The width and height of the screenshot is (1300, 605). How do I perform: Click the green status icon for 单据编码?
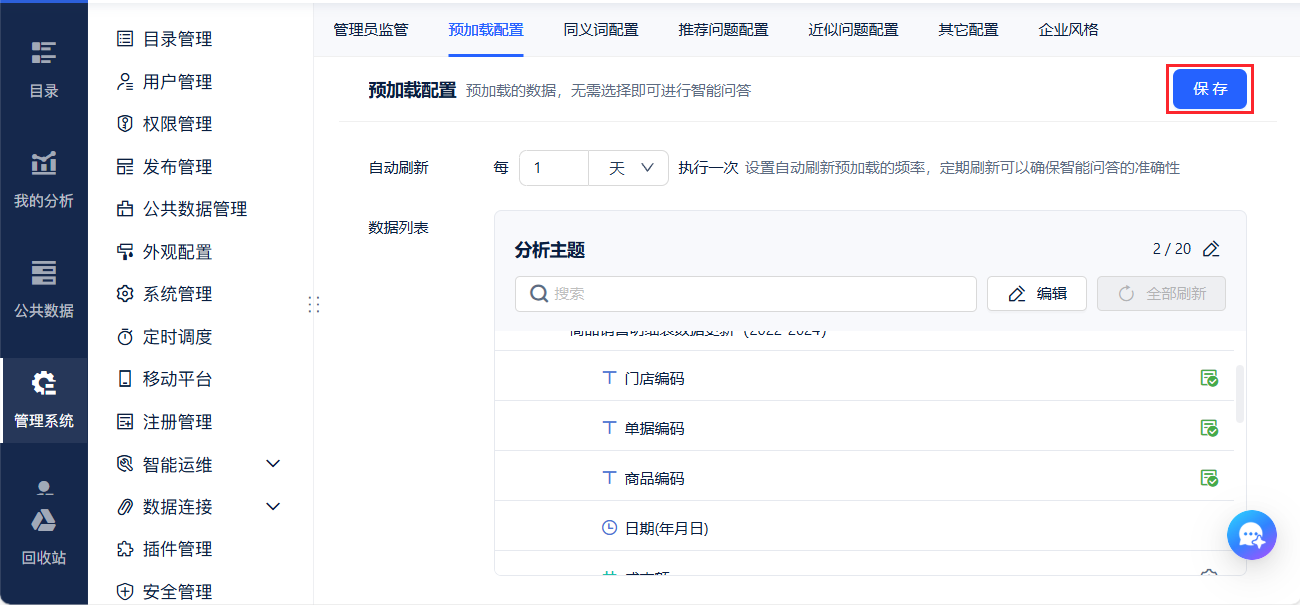pos(1209,428)
